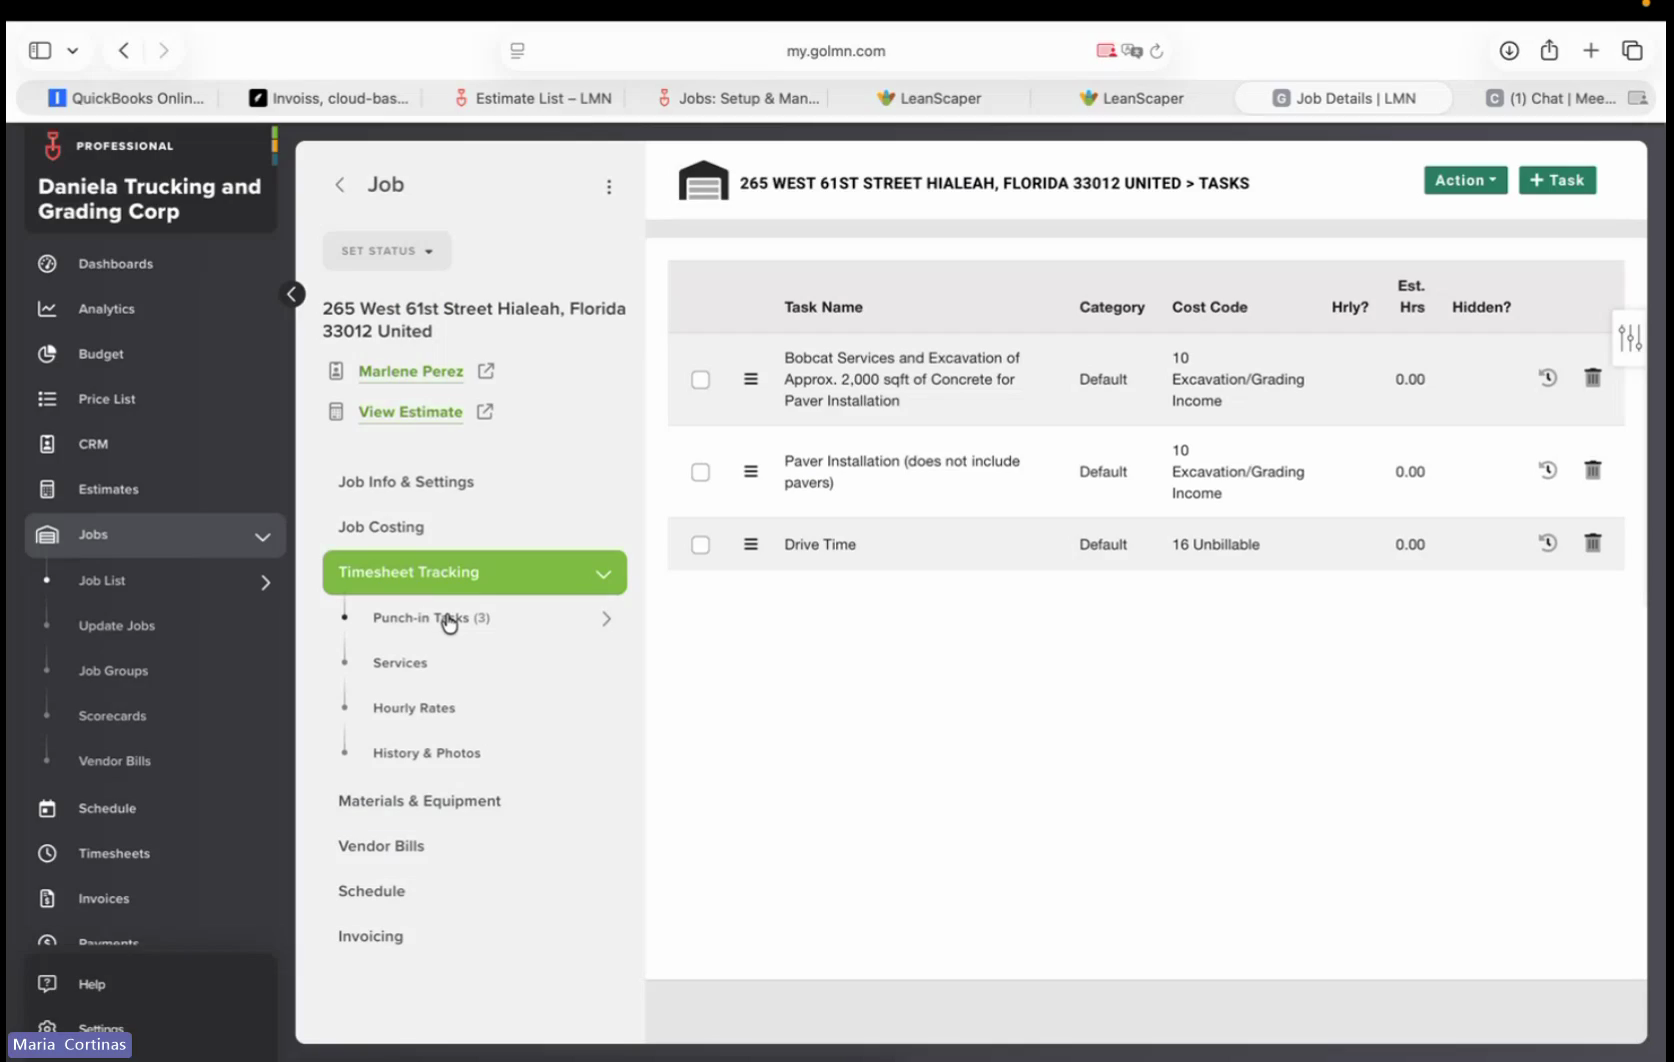Open Update Jobs in sidebar
The height and width of the screenshot is (1062, 1674).
click(117, 626)
